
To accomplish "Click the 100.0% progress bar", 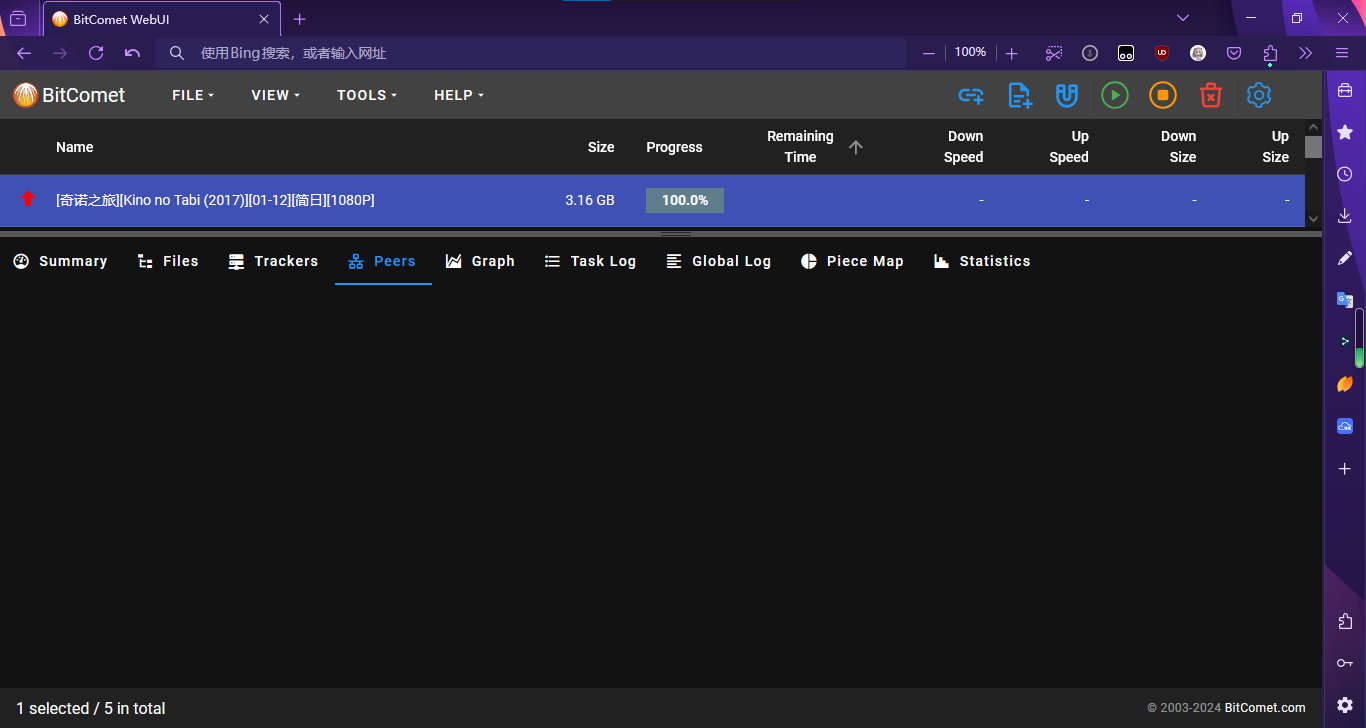I will 685,200.
